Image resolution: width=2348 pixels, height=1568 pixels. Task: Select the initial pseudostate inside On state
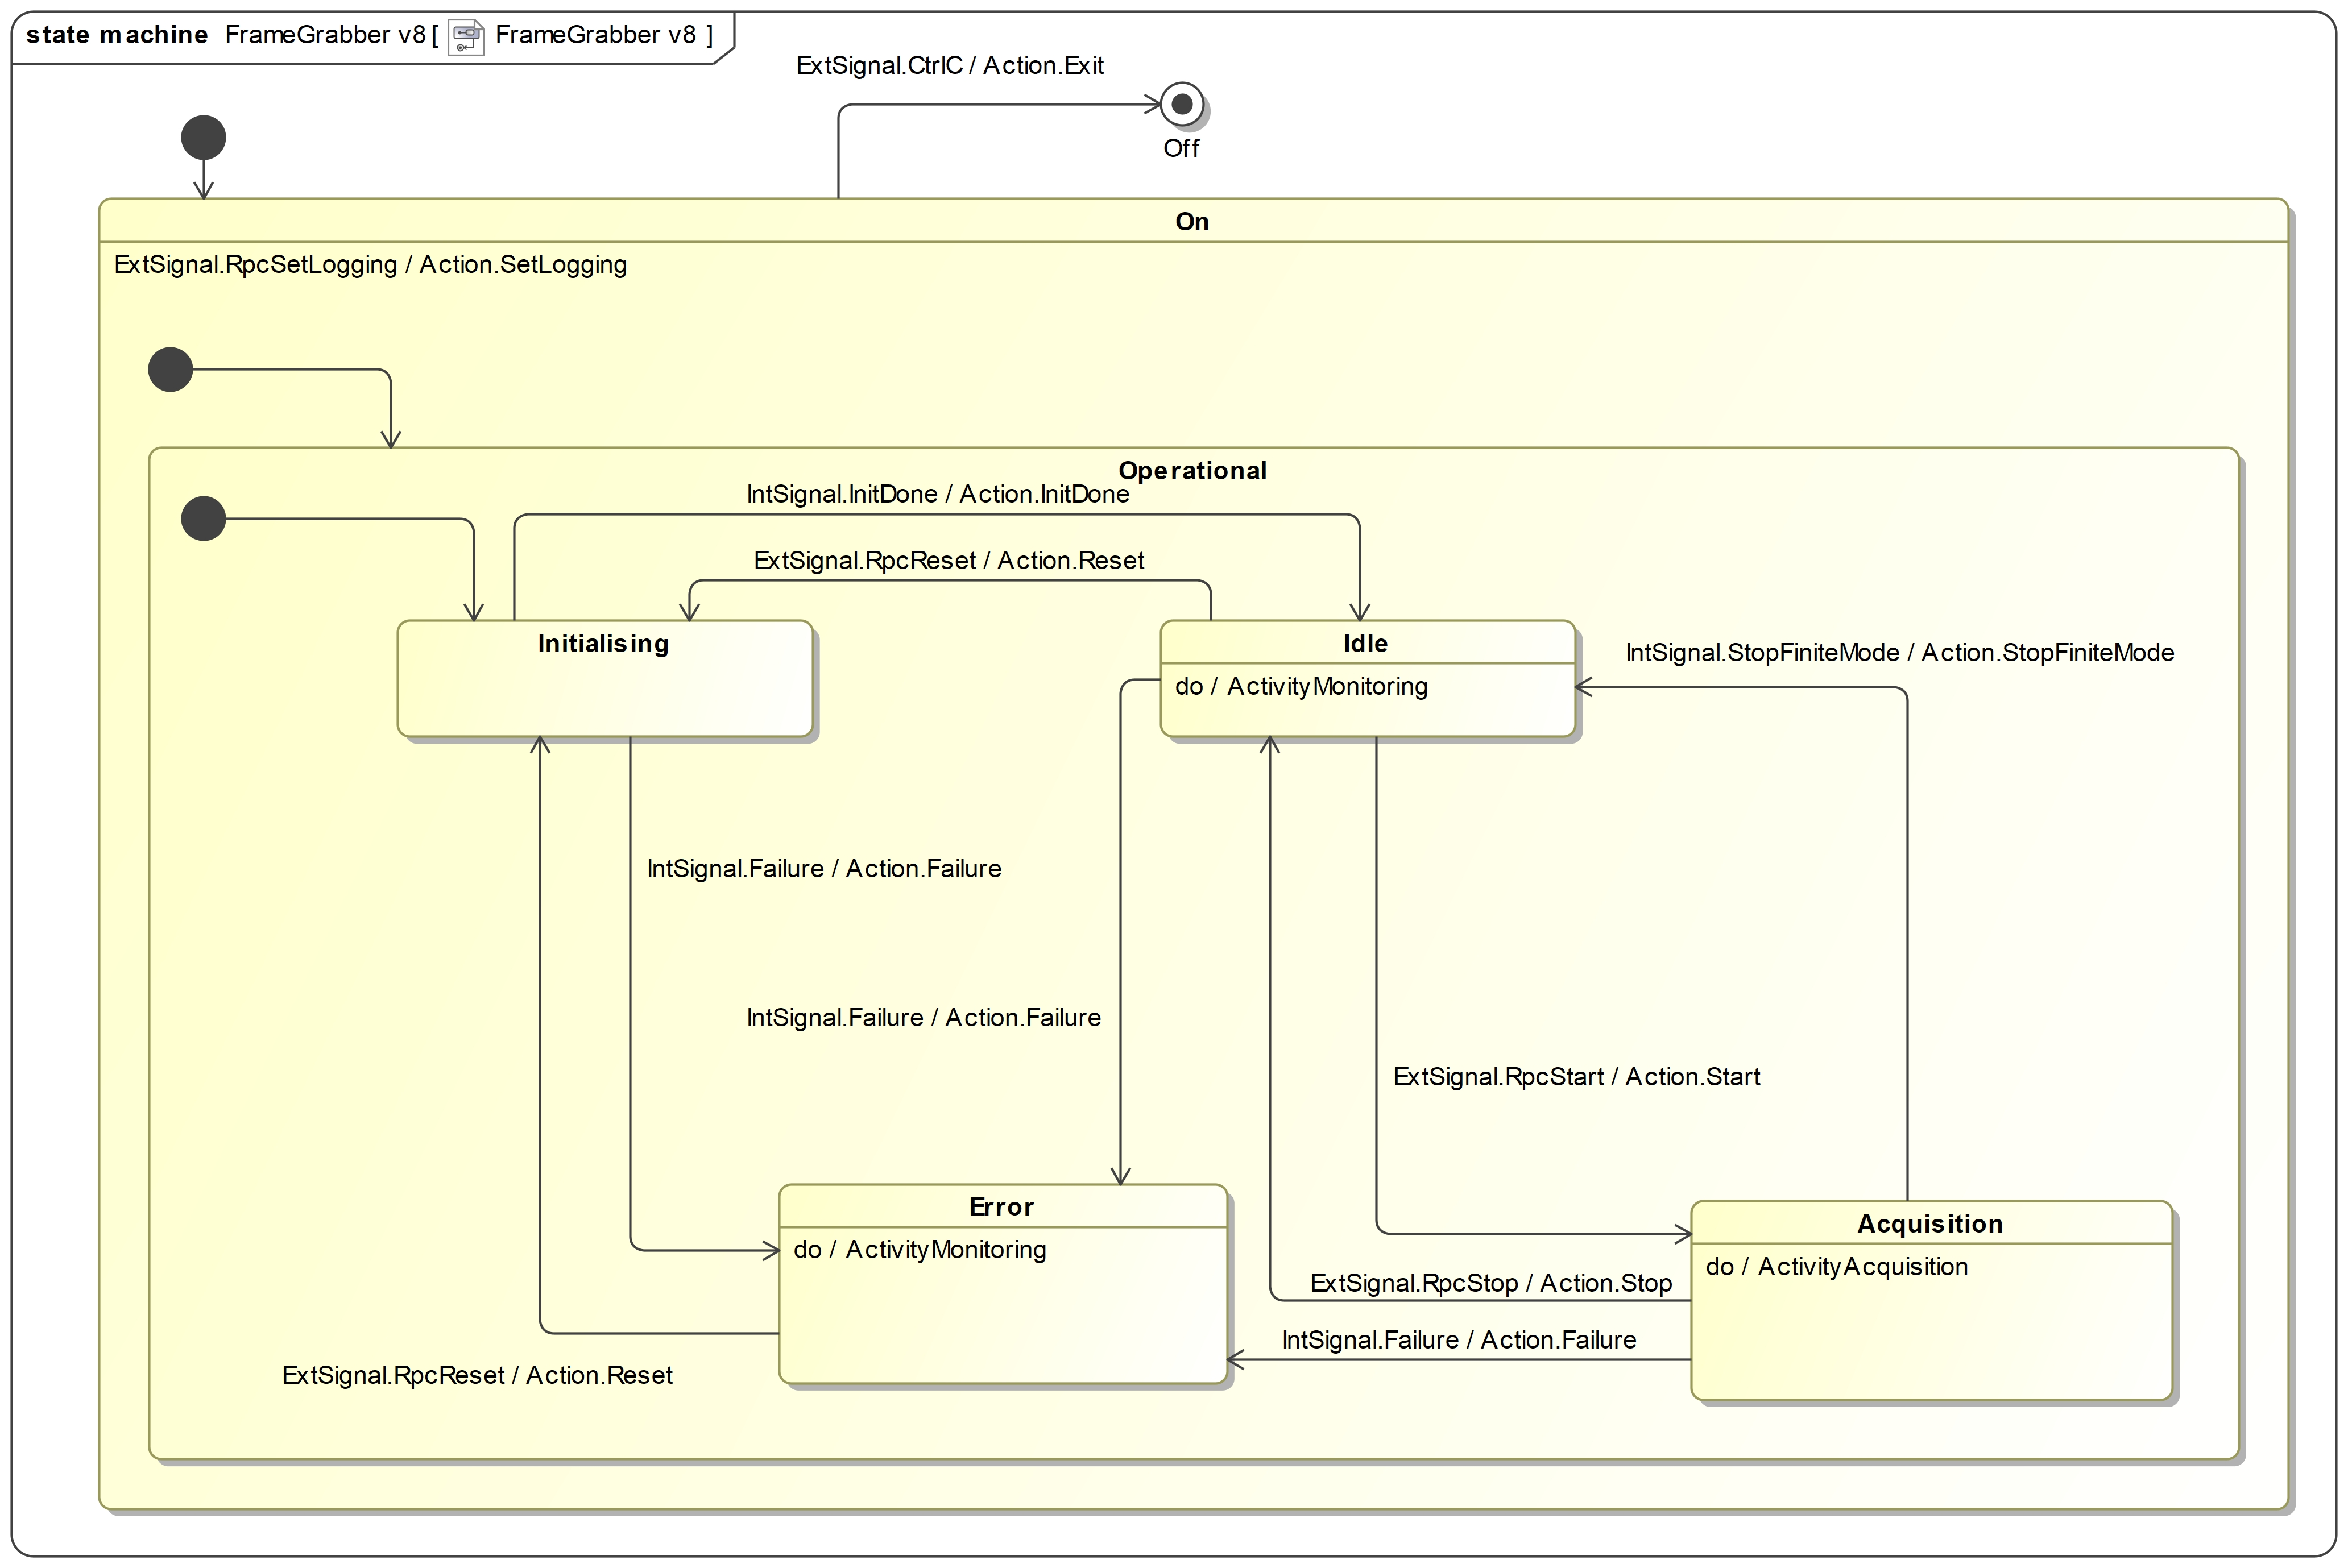tap(170, 370)
